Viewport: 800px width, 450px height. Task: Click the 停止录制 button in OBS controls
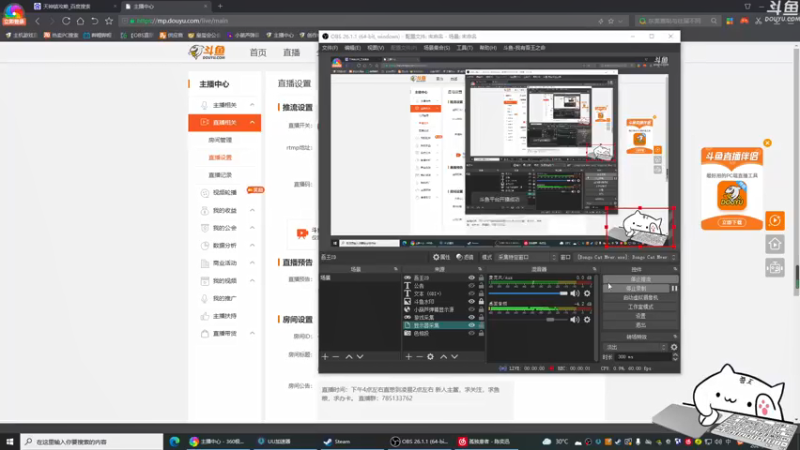point(636,288)
